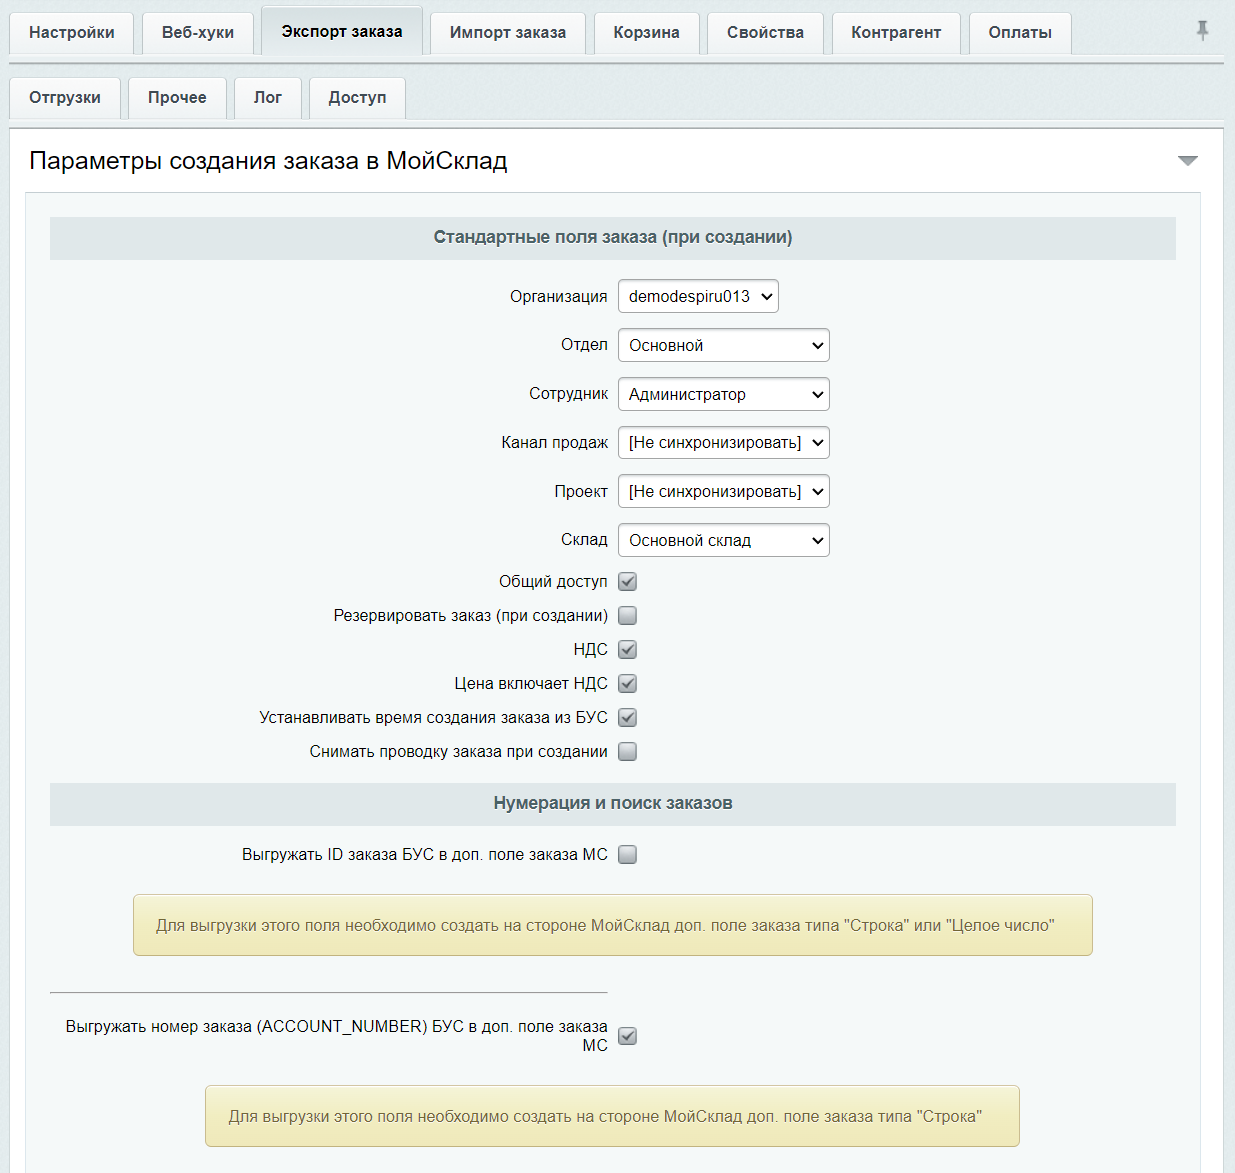Open the Лог tab
The image size is (1235, 1173).
[x=268, y=98]
